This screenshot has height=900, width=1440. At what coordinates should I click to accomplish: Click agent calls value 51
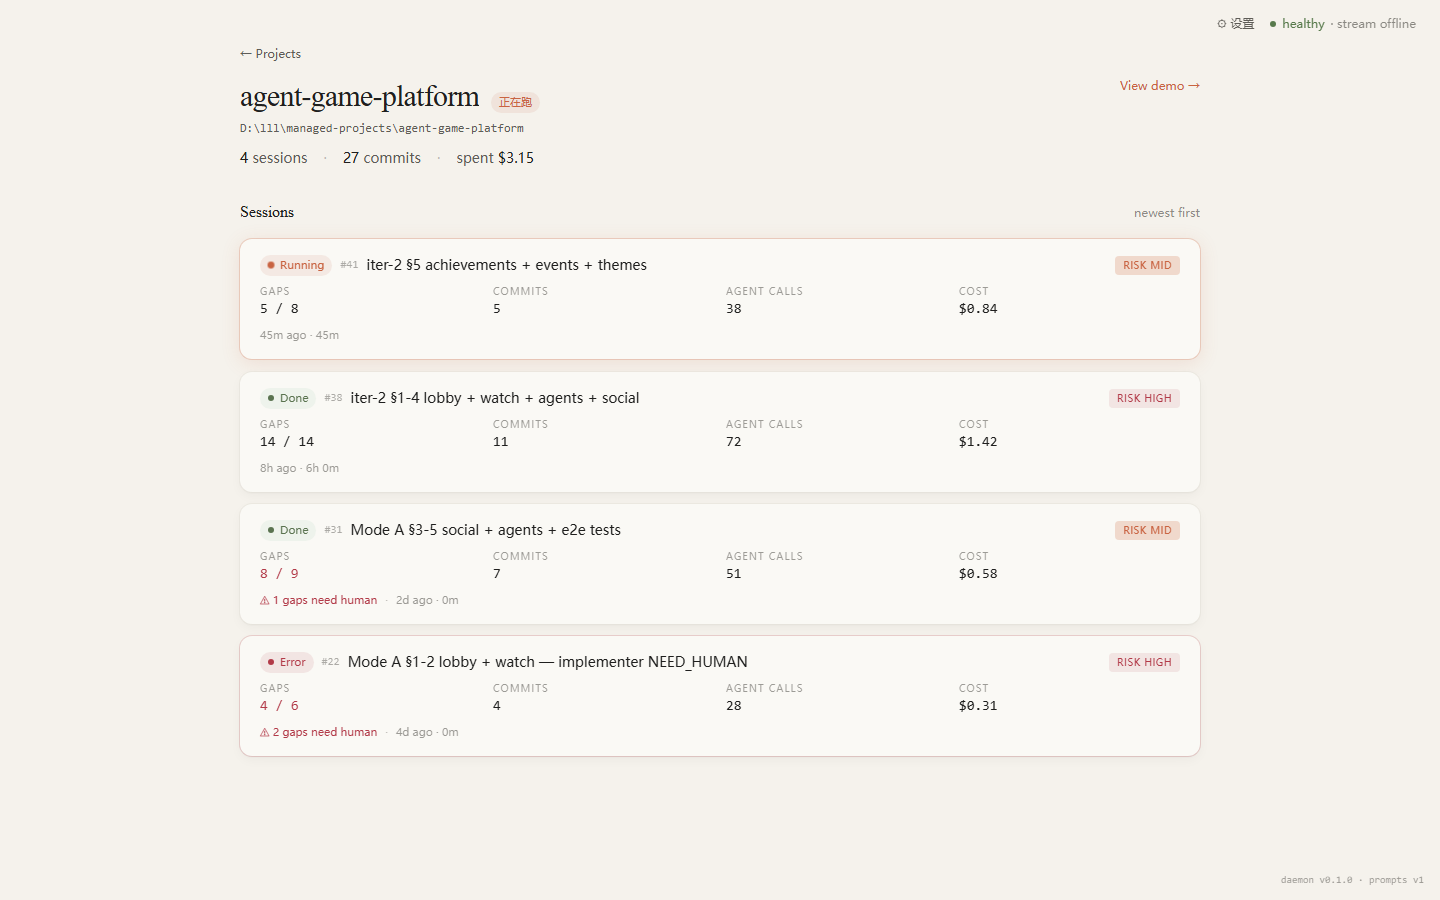point(734,574)
